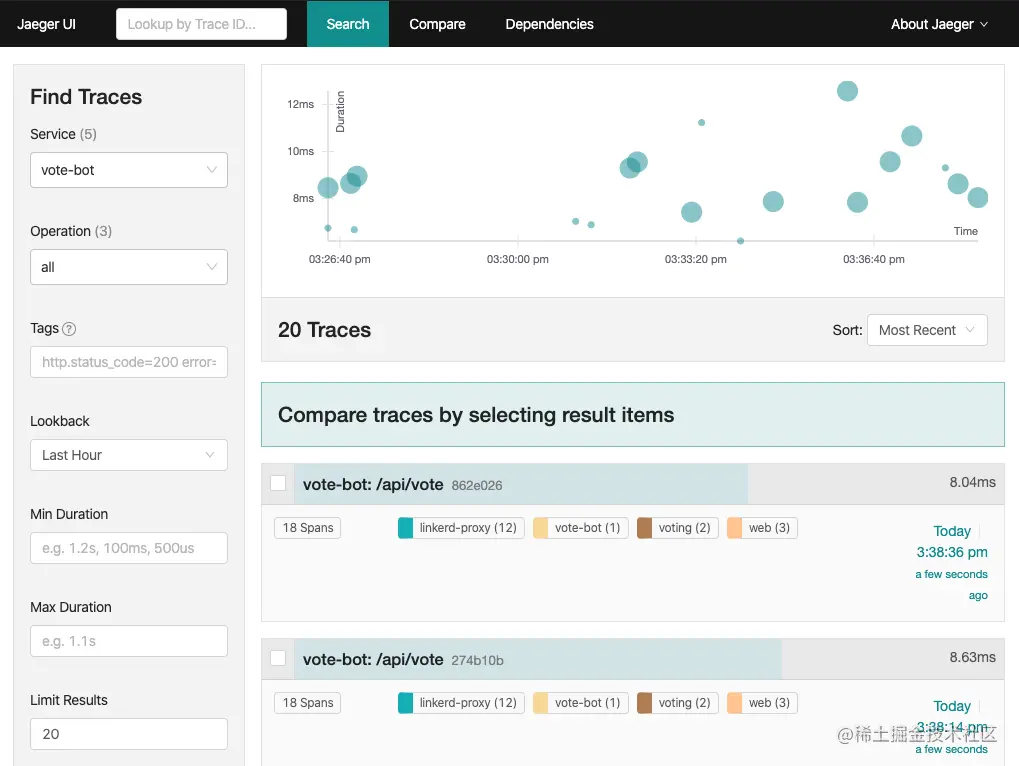
Task: Click the Tags help question-mark icon
Action: [69, 329]
